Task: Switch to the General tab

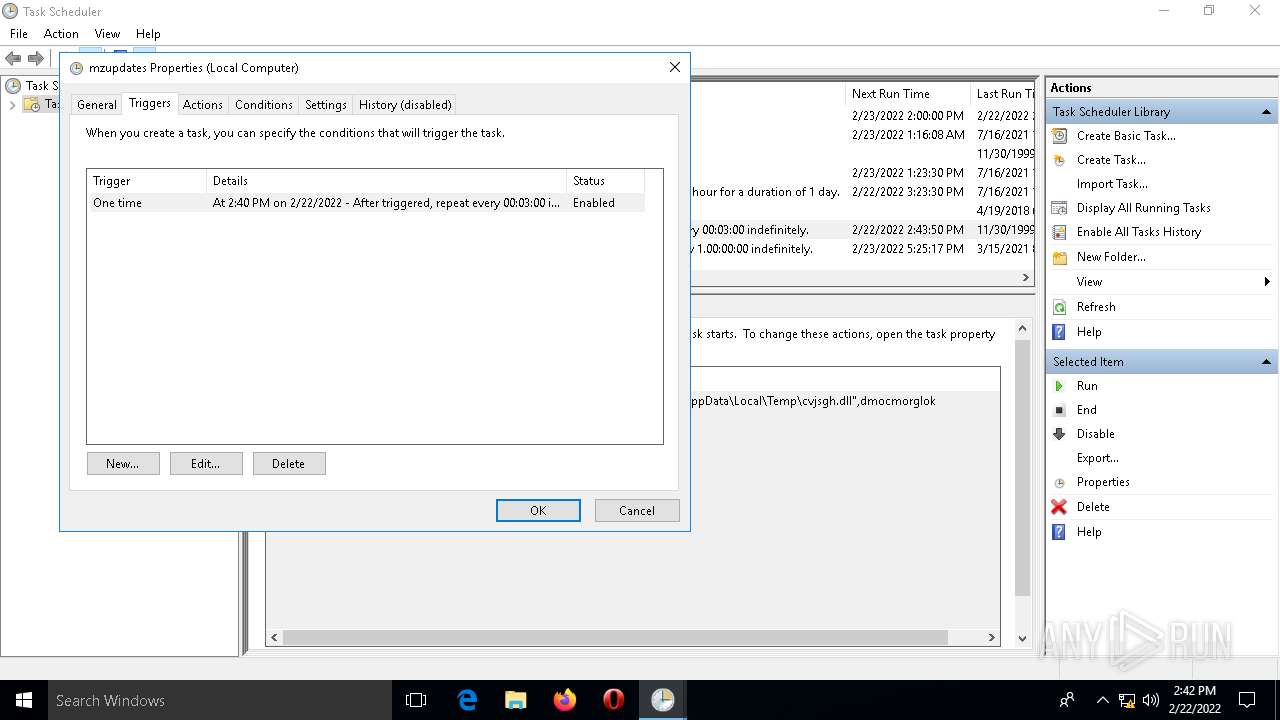Action: point(97,104)
